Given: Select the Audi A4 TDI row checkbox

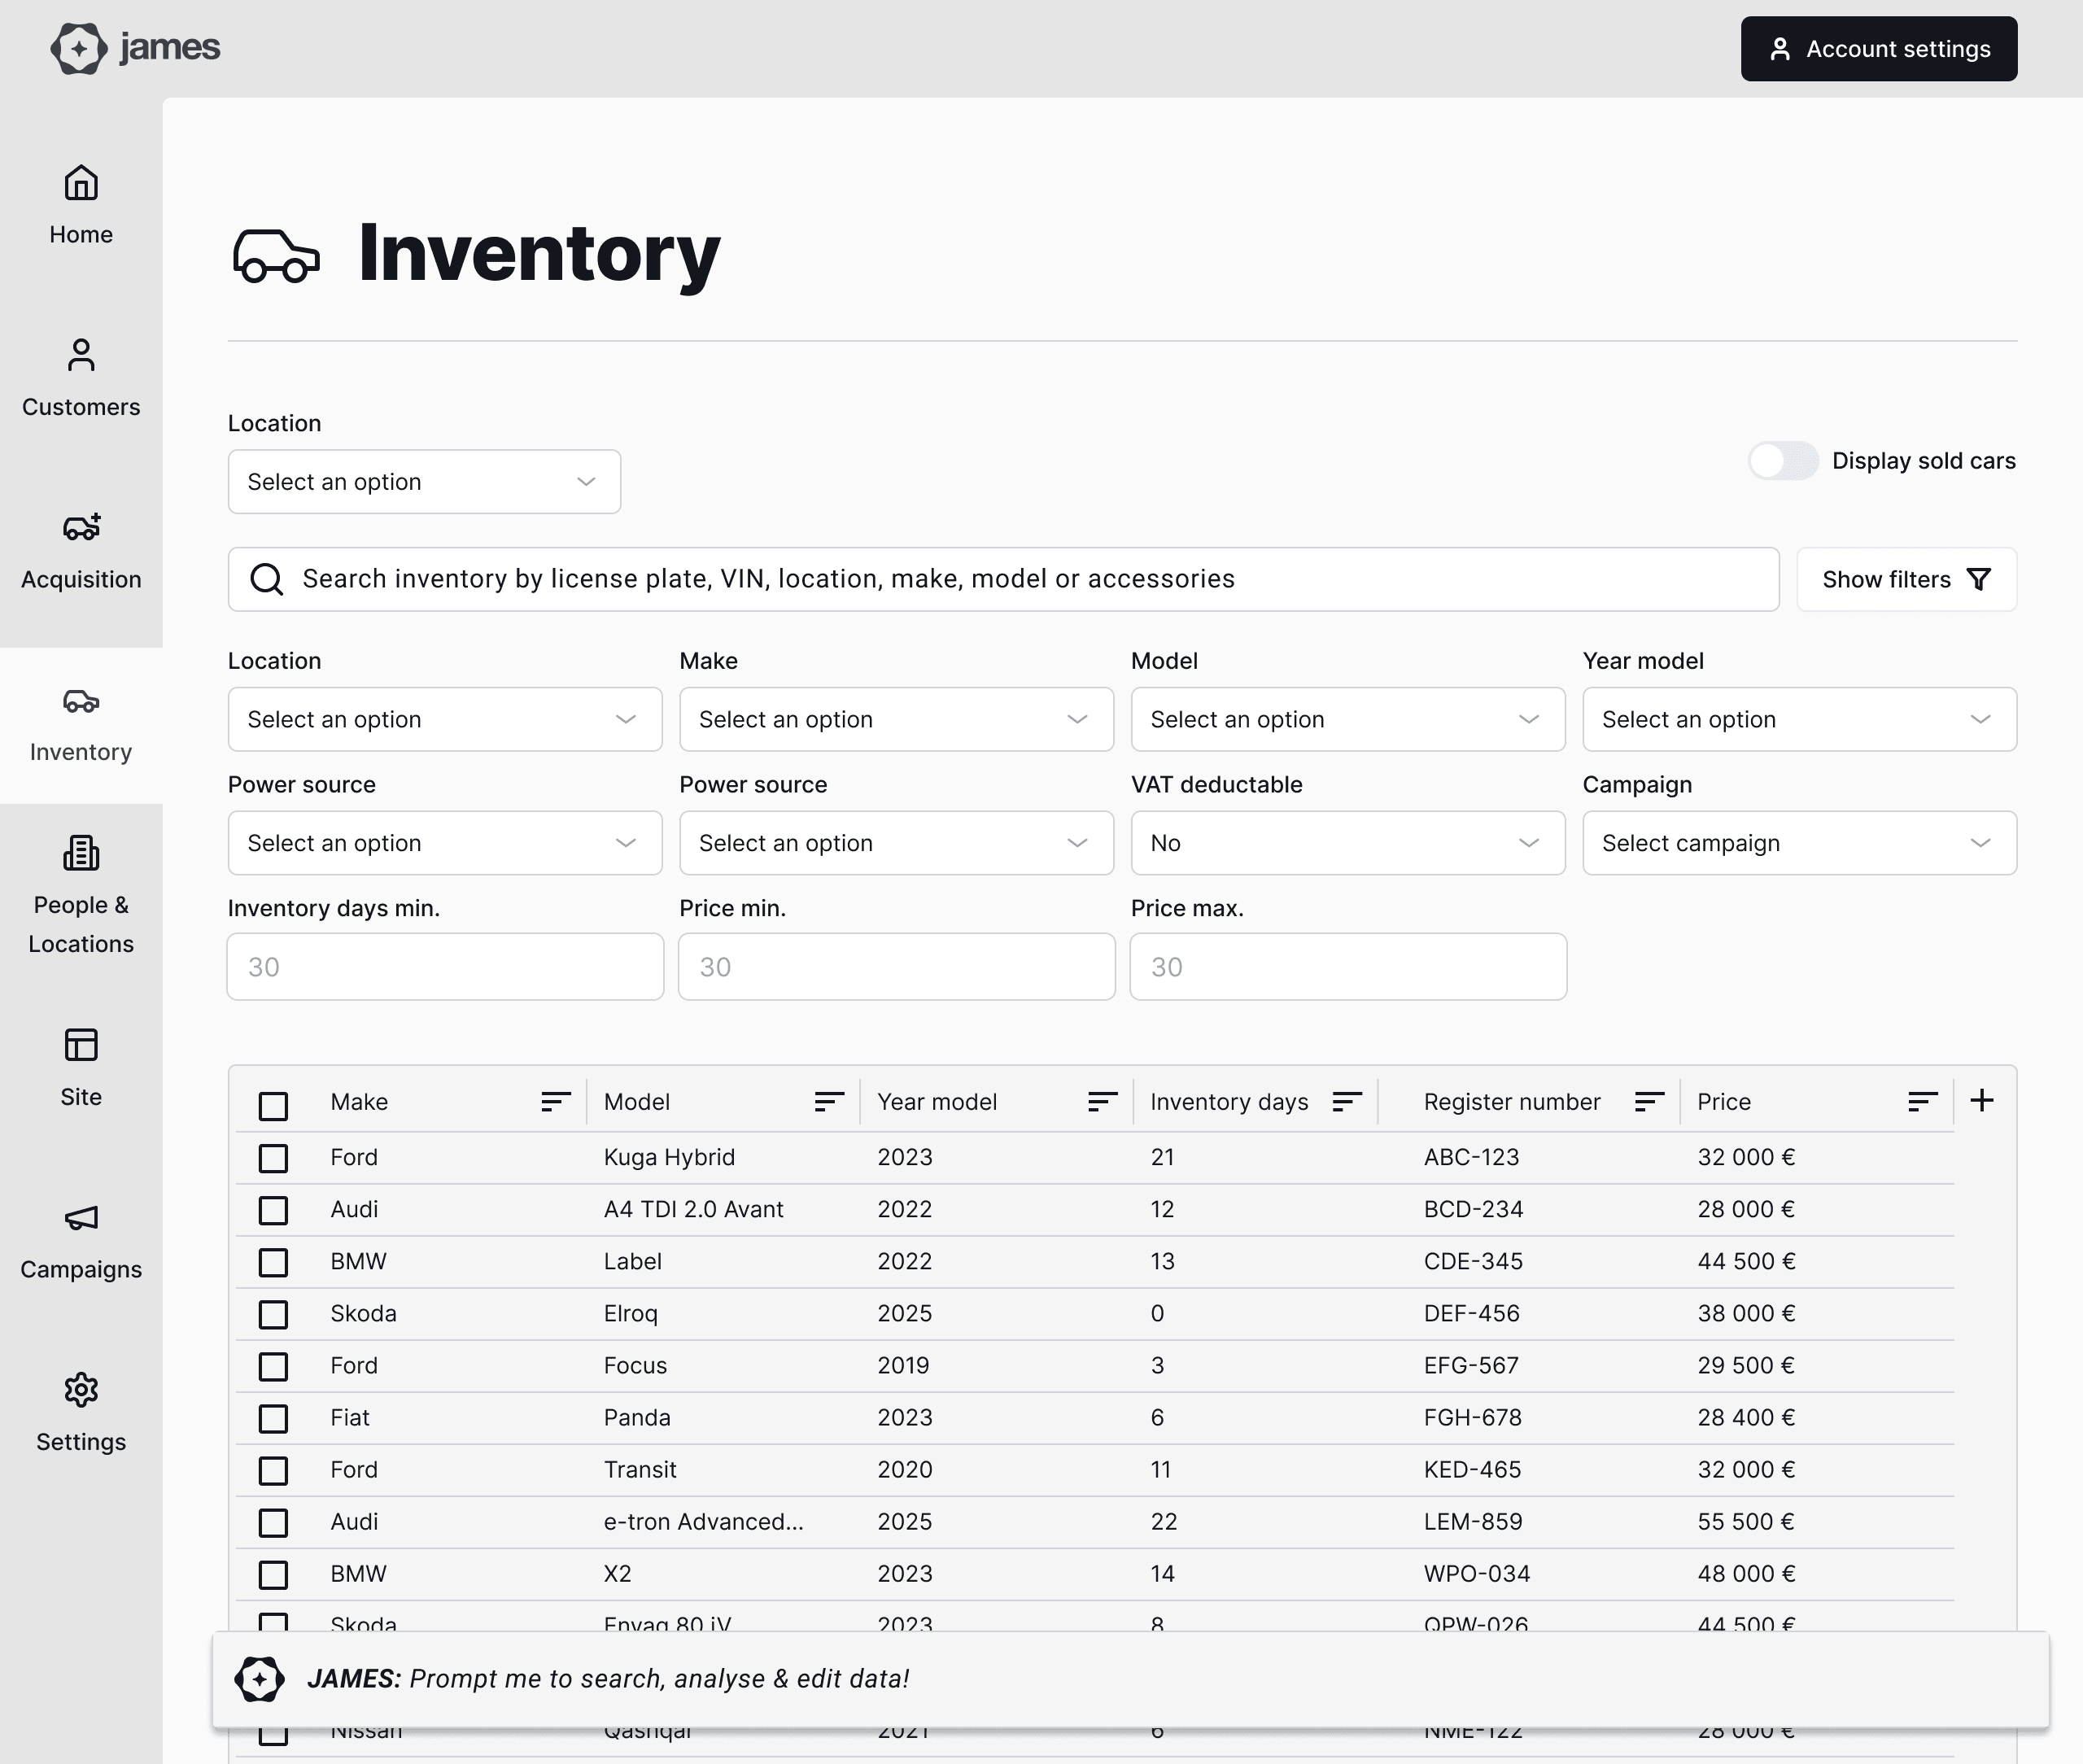Looking at the screenshot, I should (273, 1210).
